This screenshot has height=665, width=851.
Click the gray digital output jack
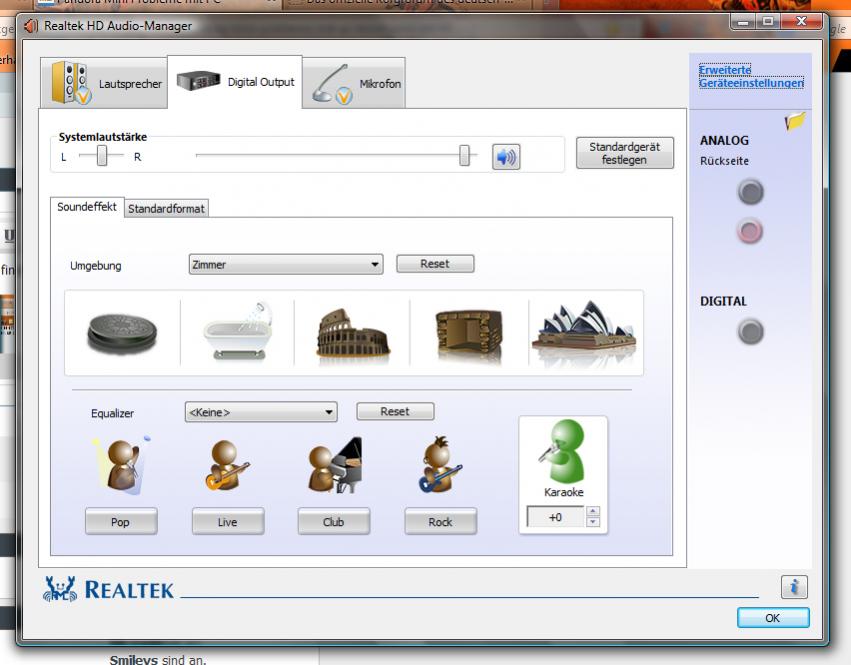[x=751, y=332]
